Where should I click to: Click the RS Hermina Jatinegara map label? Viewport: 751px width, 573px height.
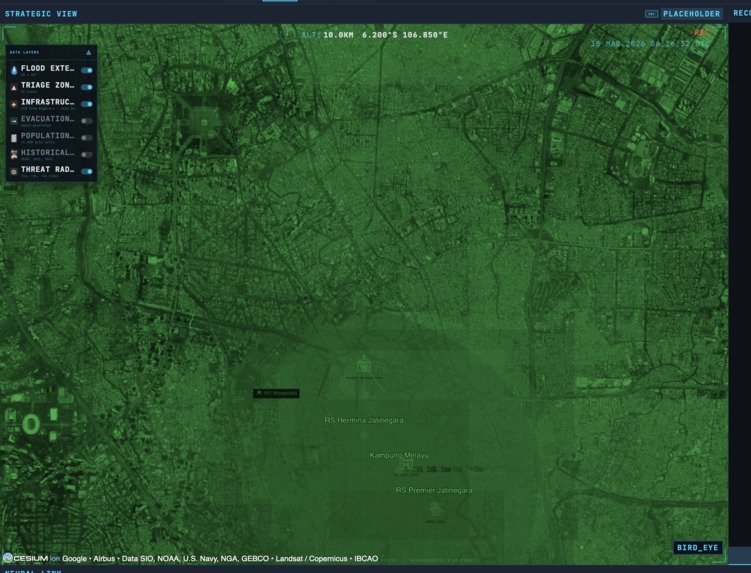[364, 420]
